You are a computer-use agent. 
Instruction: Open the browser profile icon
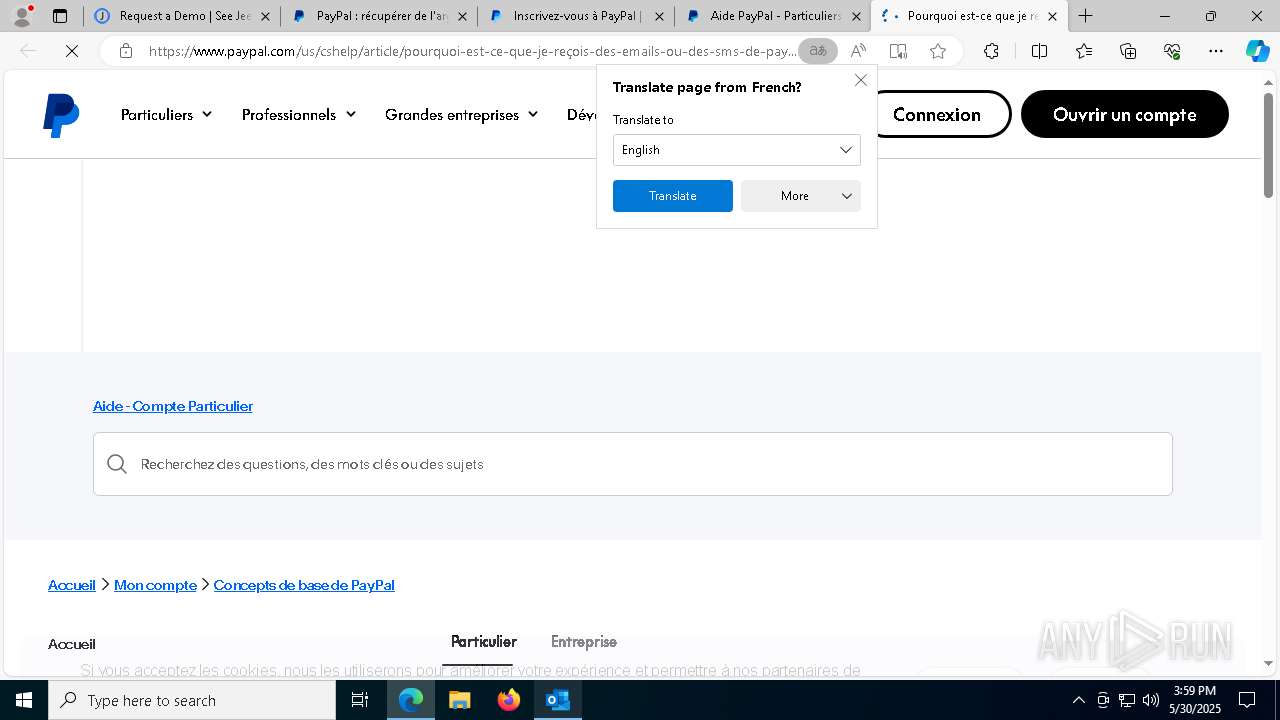pos(22,16)
